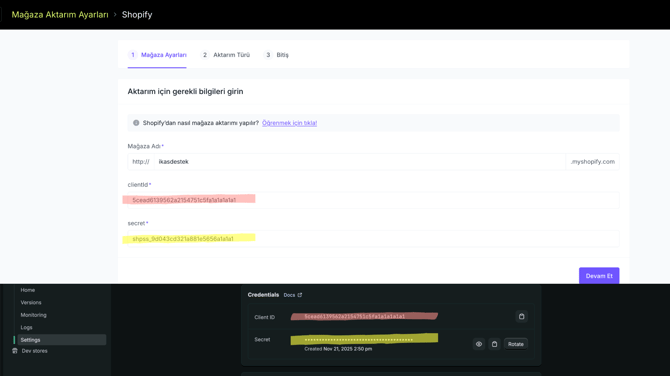Viewport: 670px width, 376px height.
Task: Click the Rotate secret button
Action: point(516,344)
